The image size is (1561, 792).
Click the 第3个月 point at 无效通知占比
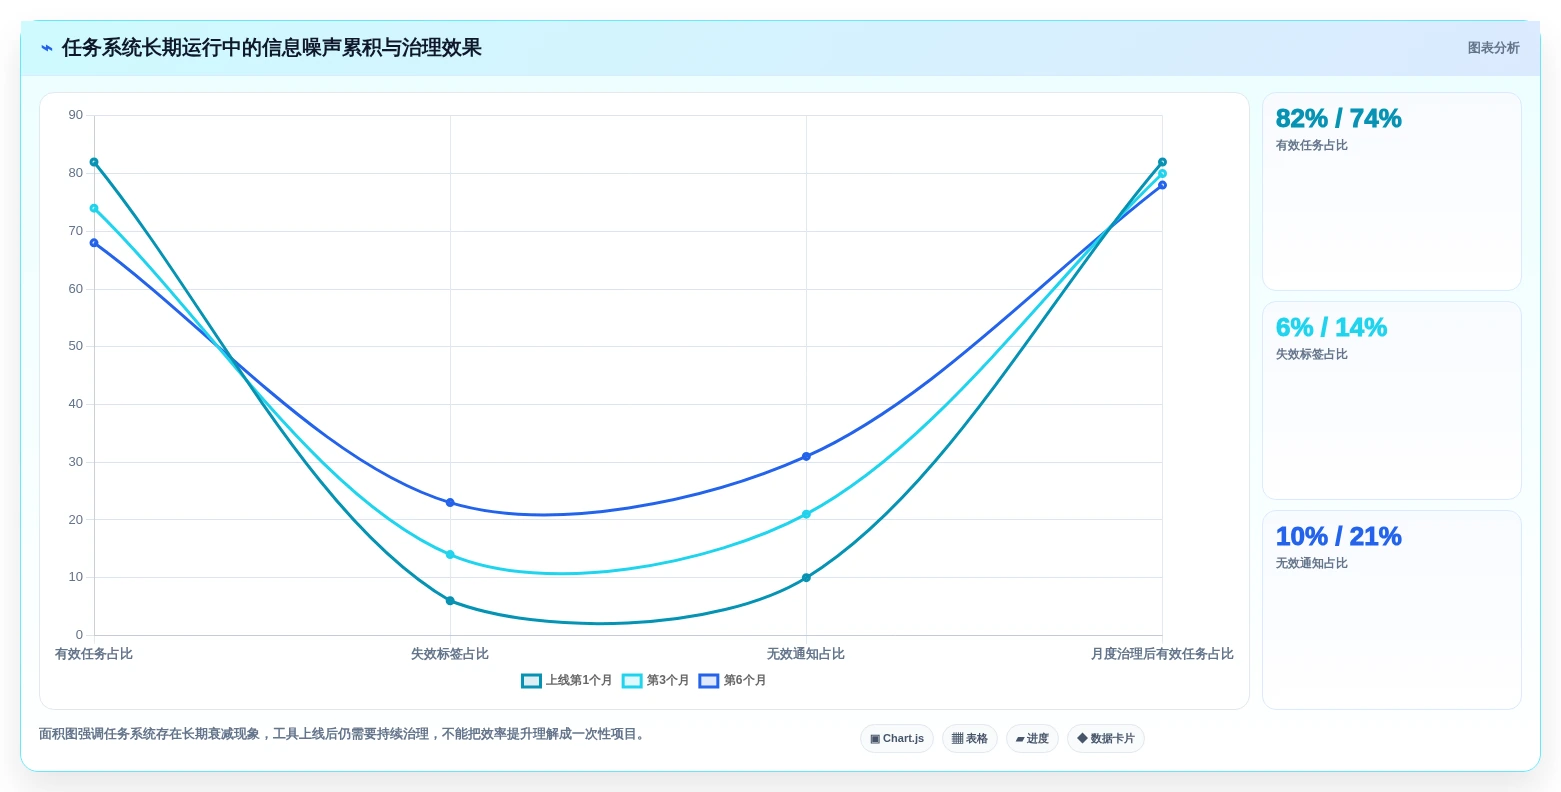point(806,515)
